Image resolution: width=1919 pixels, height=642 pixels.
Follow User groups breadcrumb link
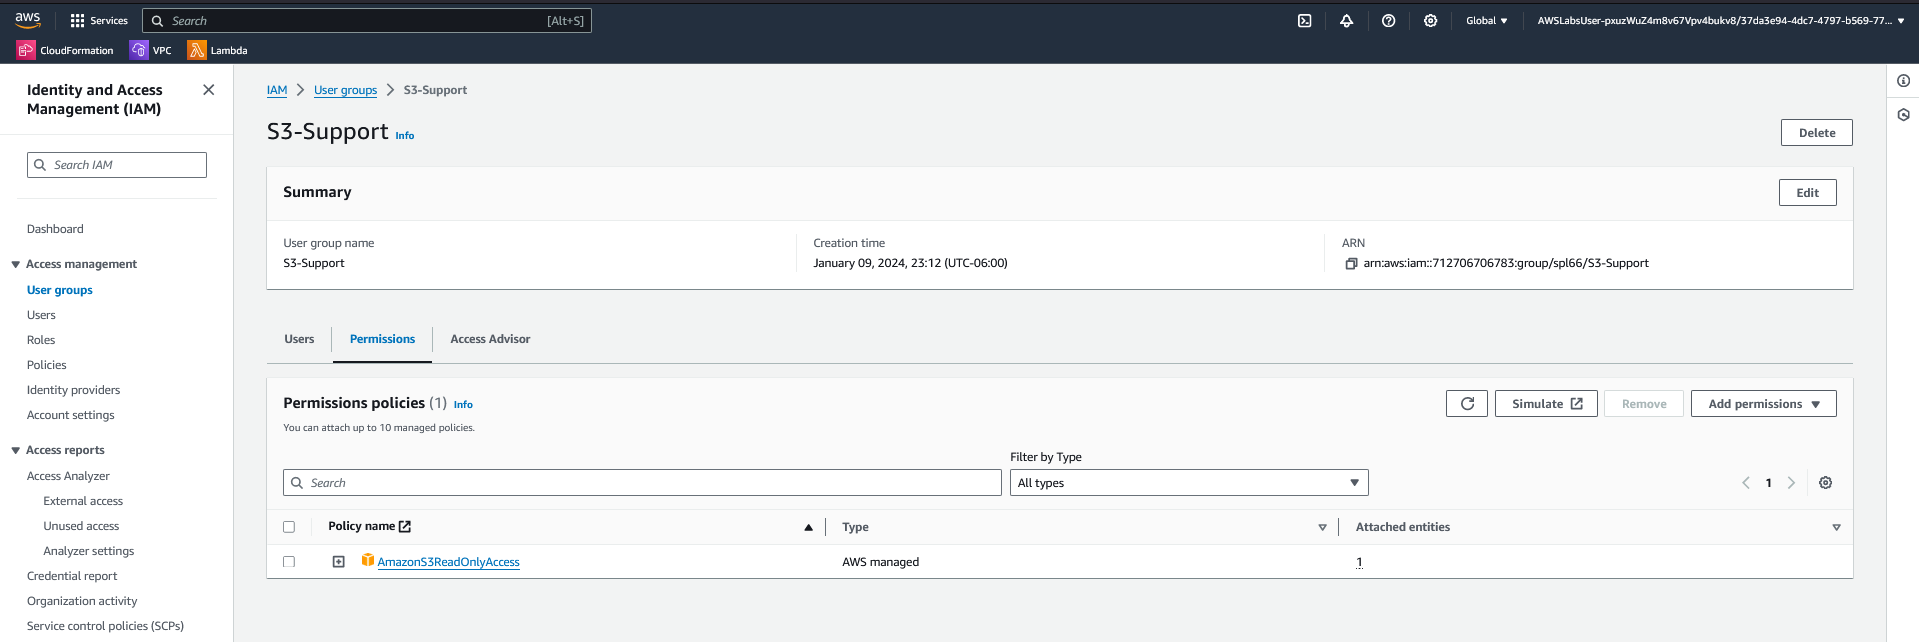pos(345,90)
